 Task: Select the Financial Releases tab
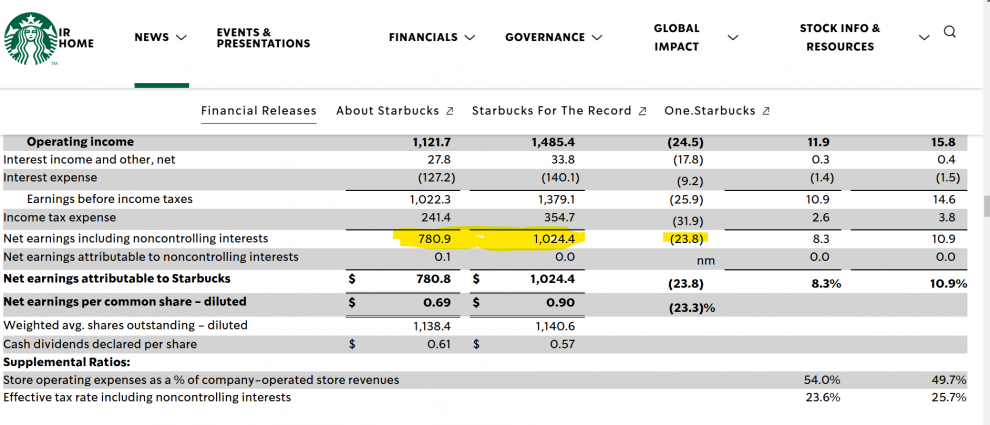[258, 111]
